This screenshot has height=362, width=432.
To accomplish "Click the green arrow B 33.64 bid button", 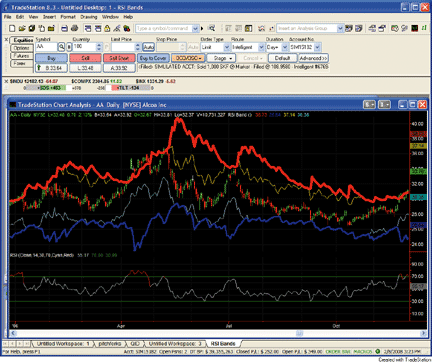I will tap(51, 68).
